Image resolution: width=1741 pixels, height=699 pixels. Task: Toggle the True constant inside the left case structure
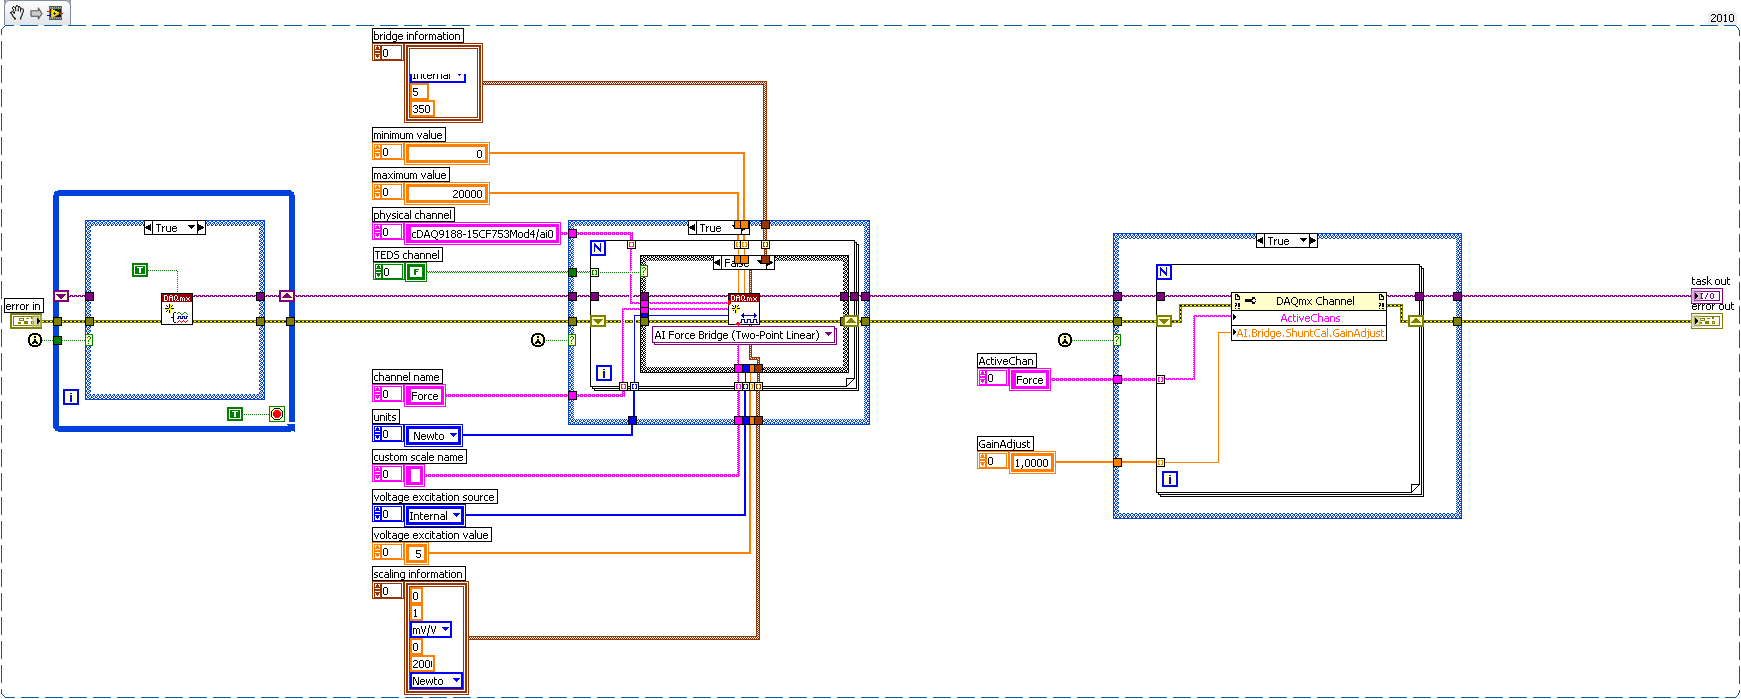click(x=140, y=270)
